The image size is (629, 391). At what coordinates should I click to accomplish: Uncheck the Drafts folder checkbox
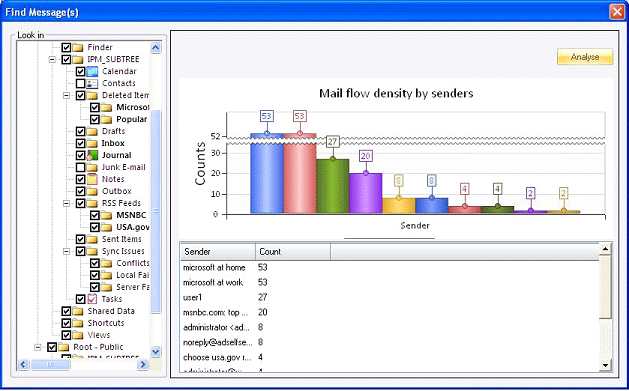point(80,132)
